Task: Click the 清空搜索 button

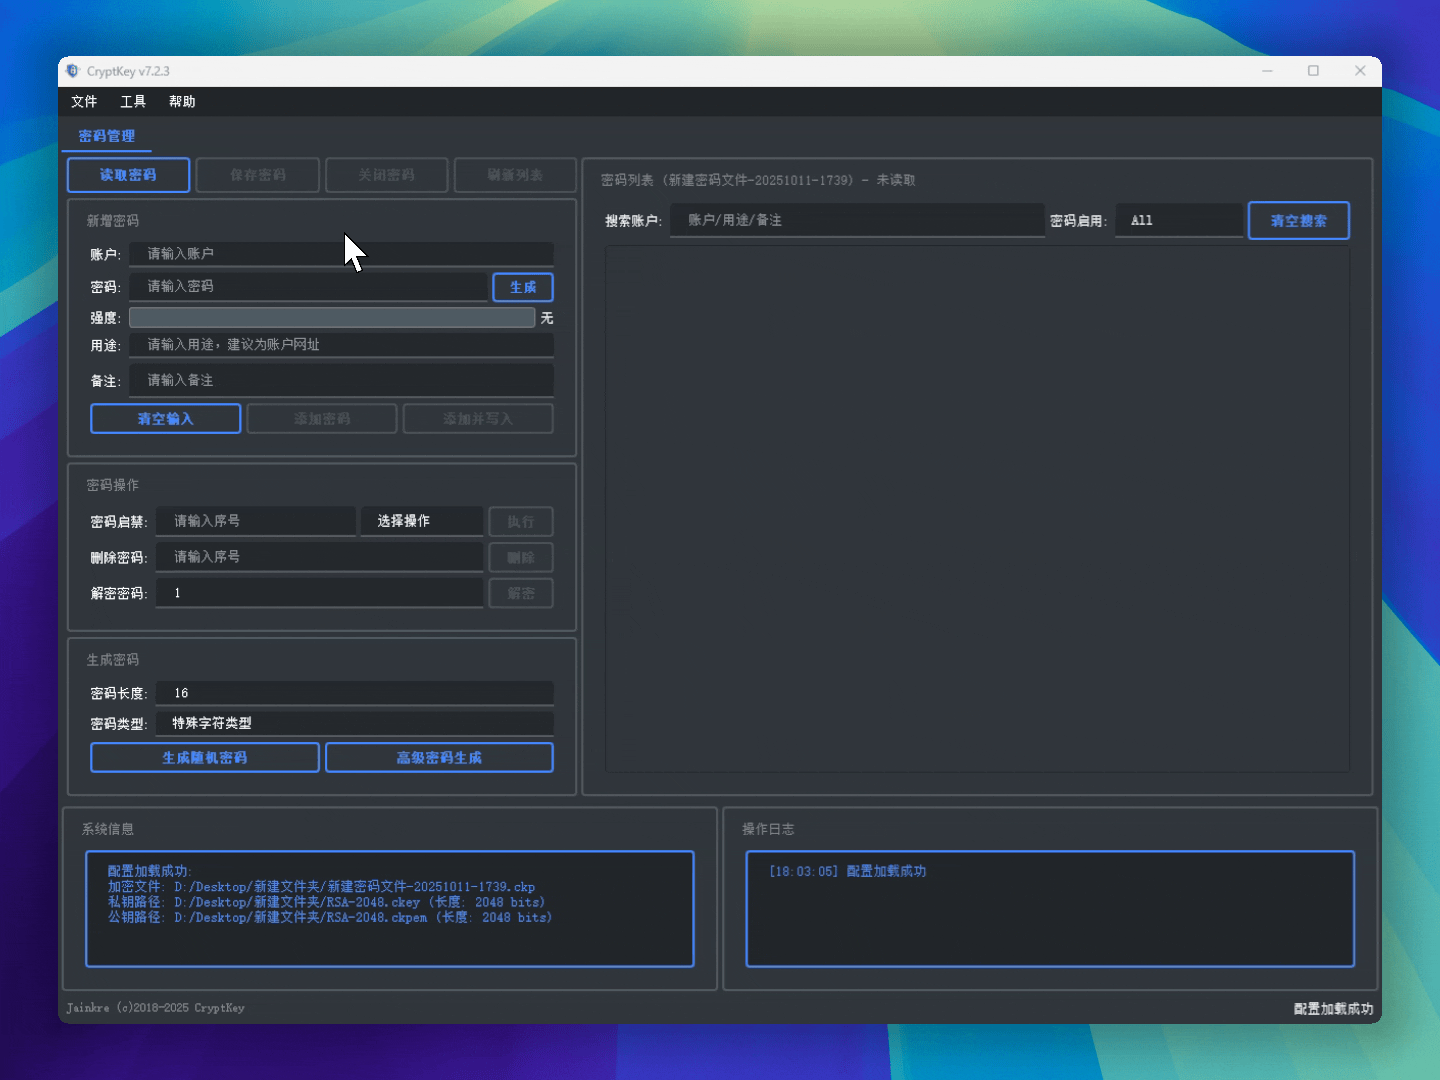Action: click(1298, 221)
